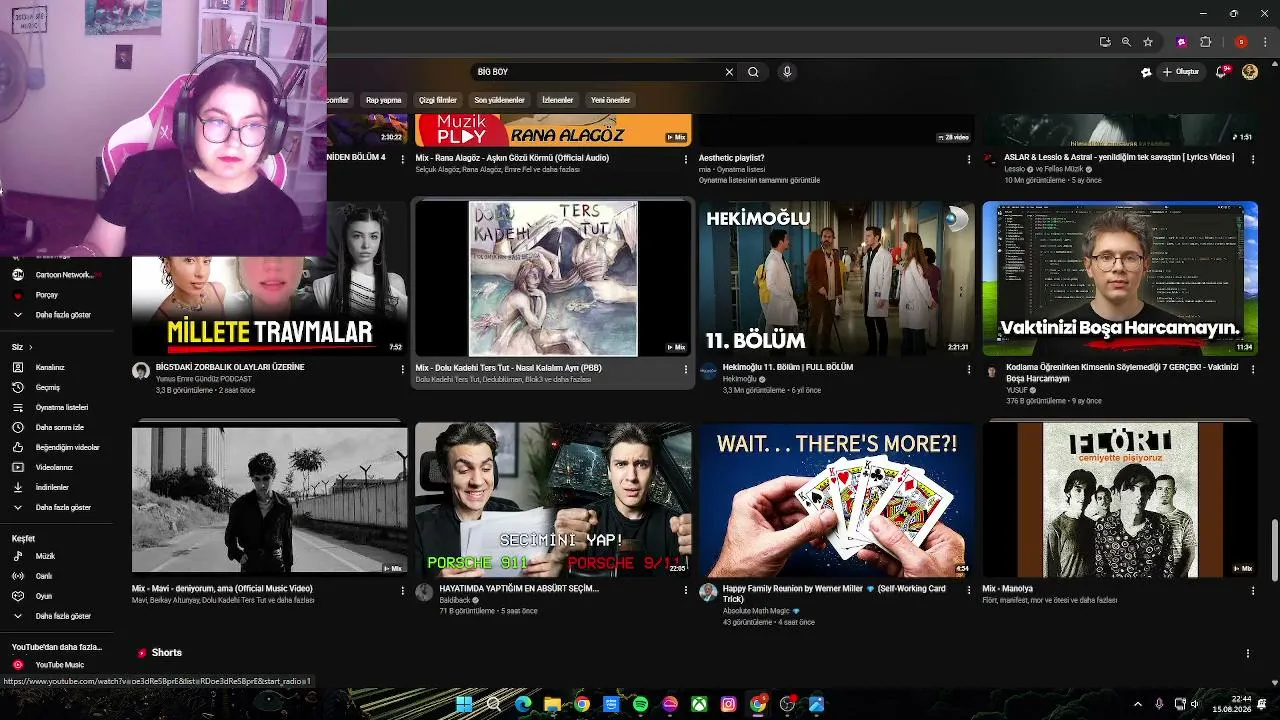Open Daha sonra izle list
The image size is (1280, 720).
[60, 427]
